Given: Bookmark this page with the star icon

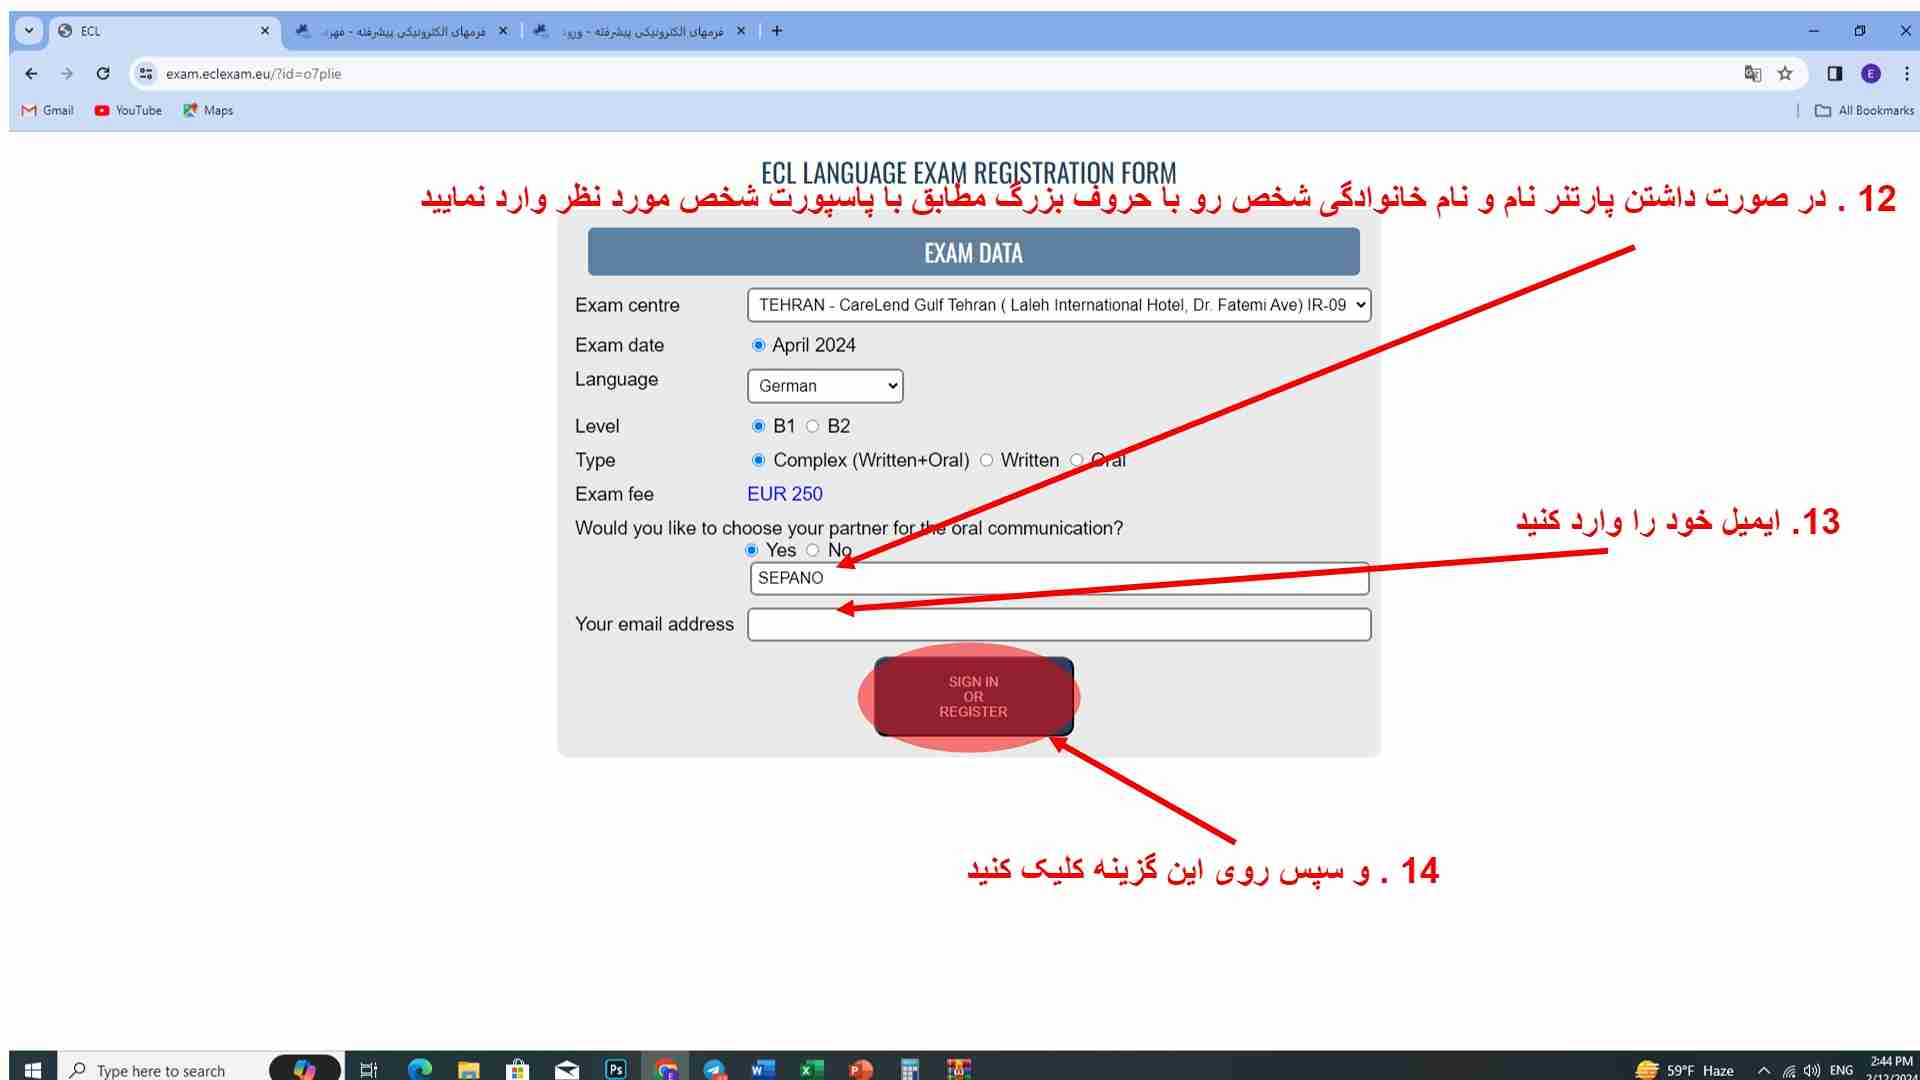Looking at the screenshot, I should (1784, 73).
